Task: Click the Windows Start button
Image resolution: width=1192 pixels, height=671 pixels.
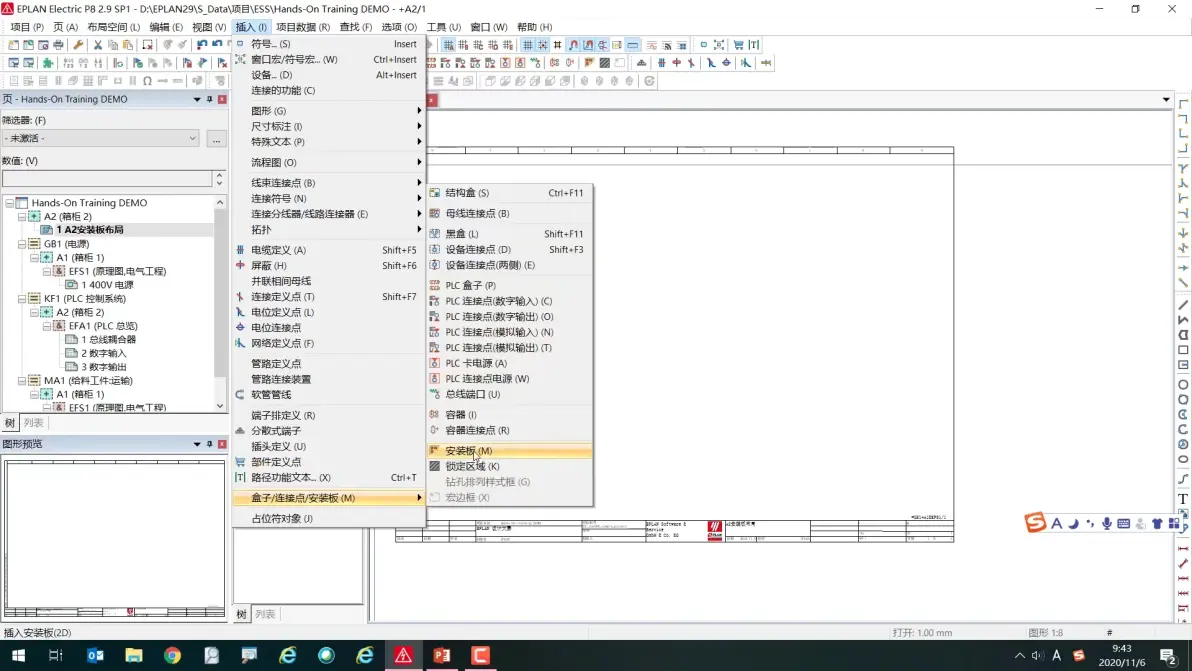Action: click(18, 655)
